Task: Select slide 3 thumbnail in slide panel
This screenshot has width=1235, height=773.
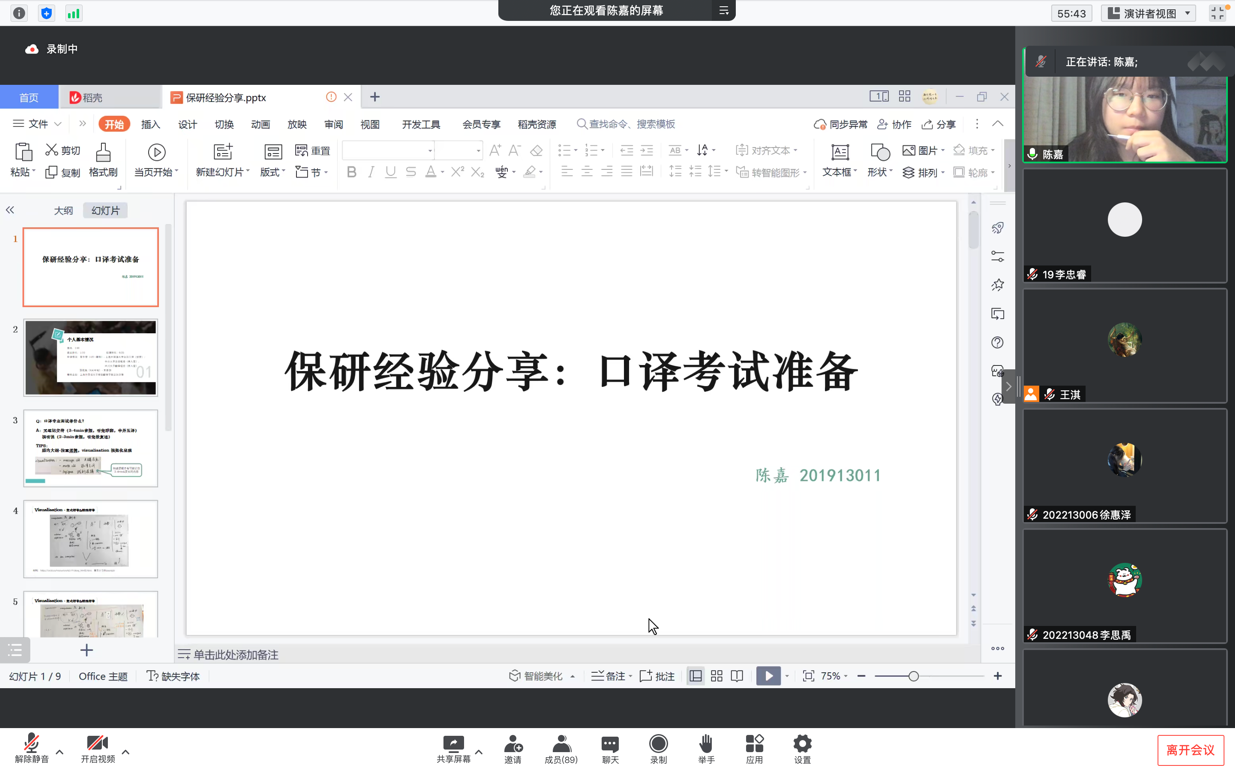Action: pos(91,448)
